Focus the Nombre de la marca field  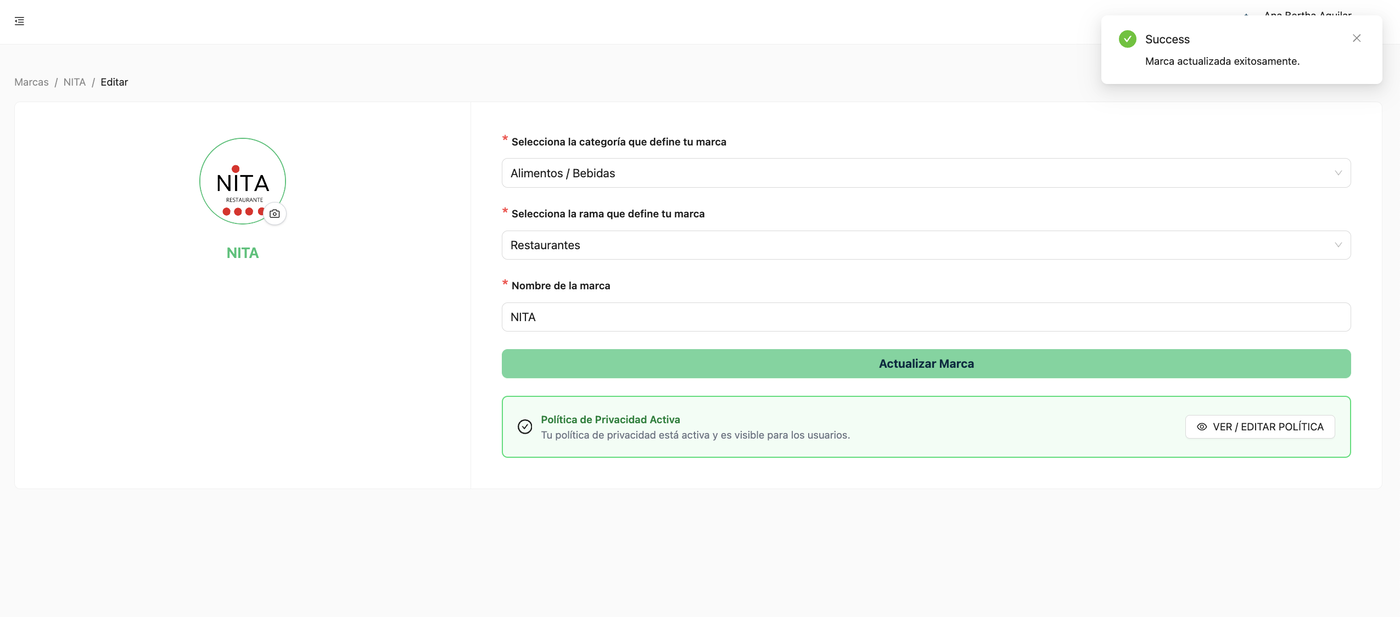pyautogui.click(x=926, y=317)
